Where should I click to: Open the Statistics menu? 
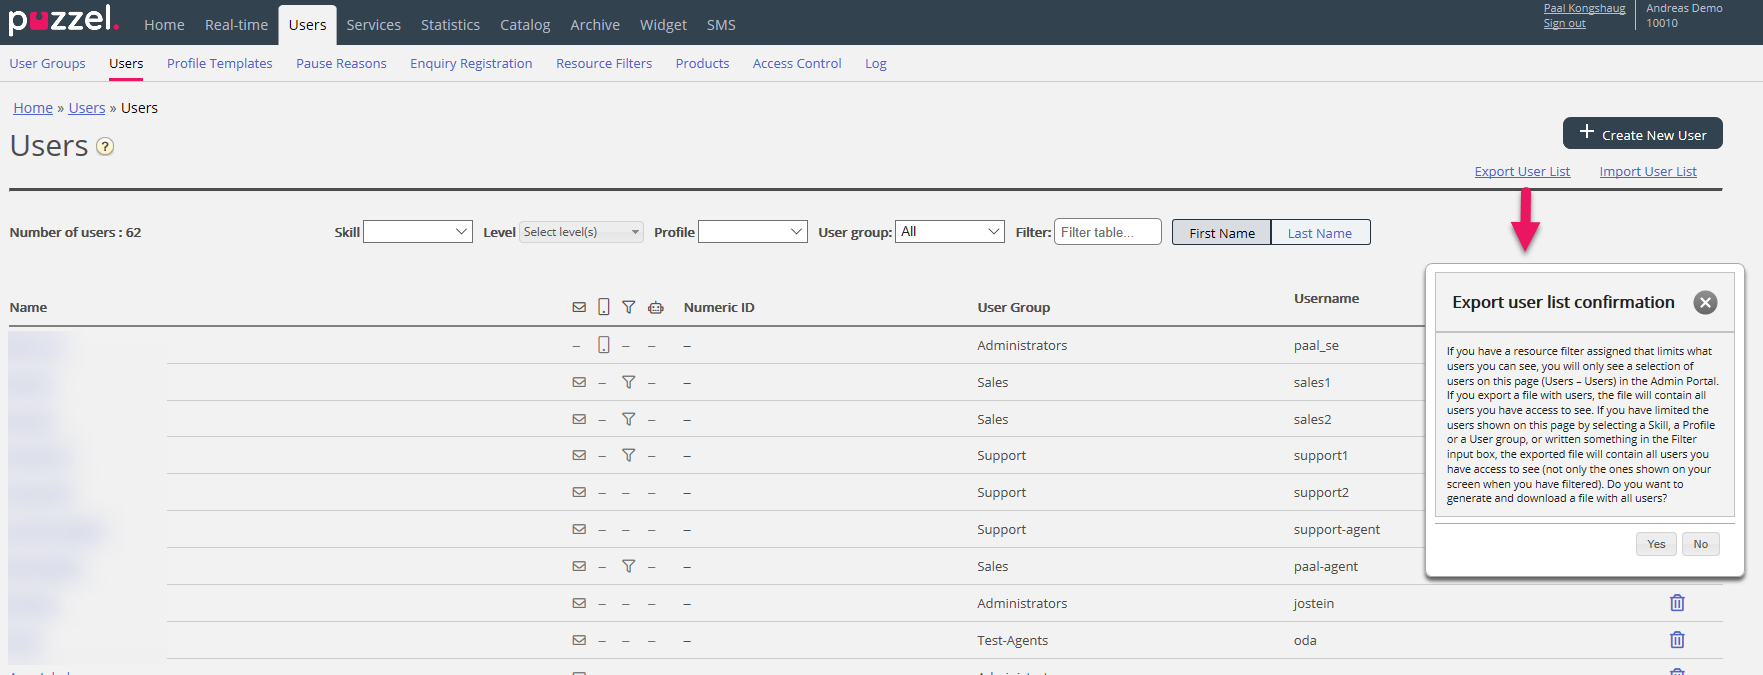pos(450,25)
